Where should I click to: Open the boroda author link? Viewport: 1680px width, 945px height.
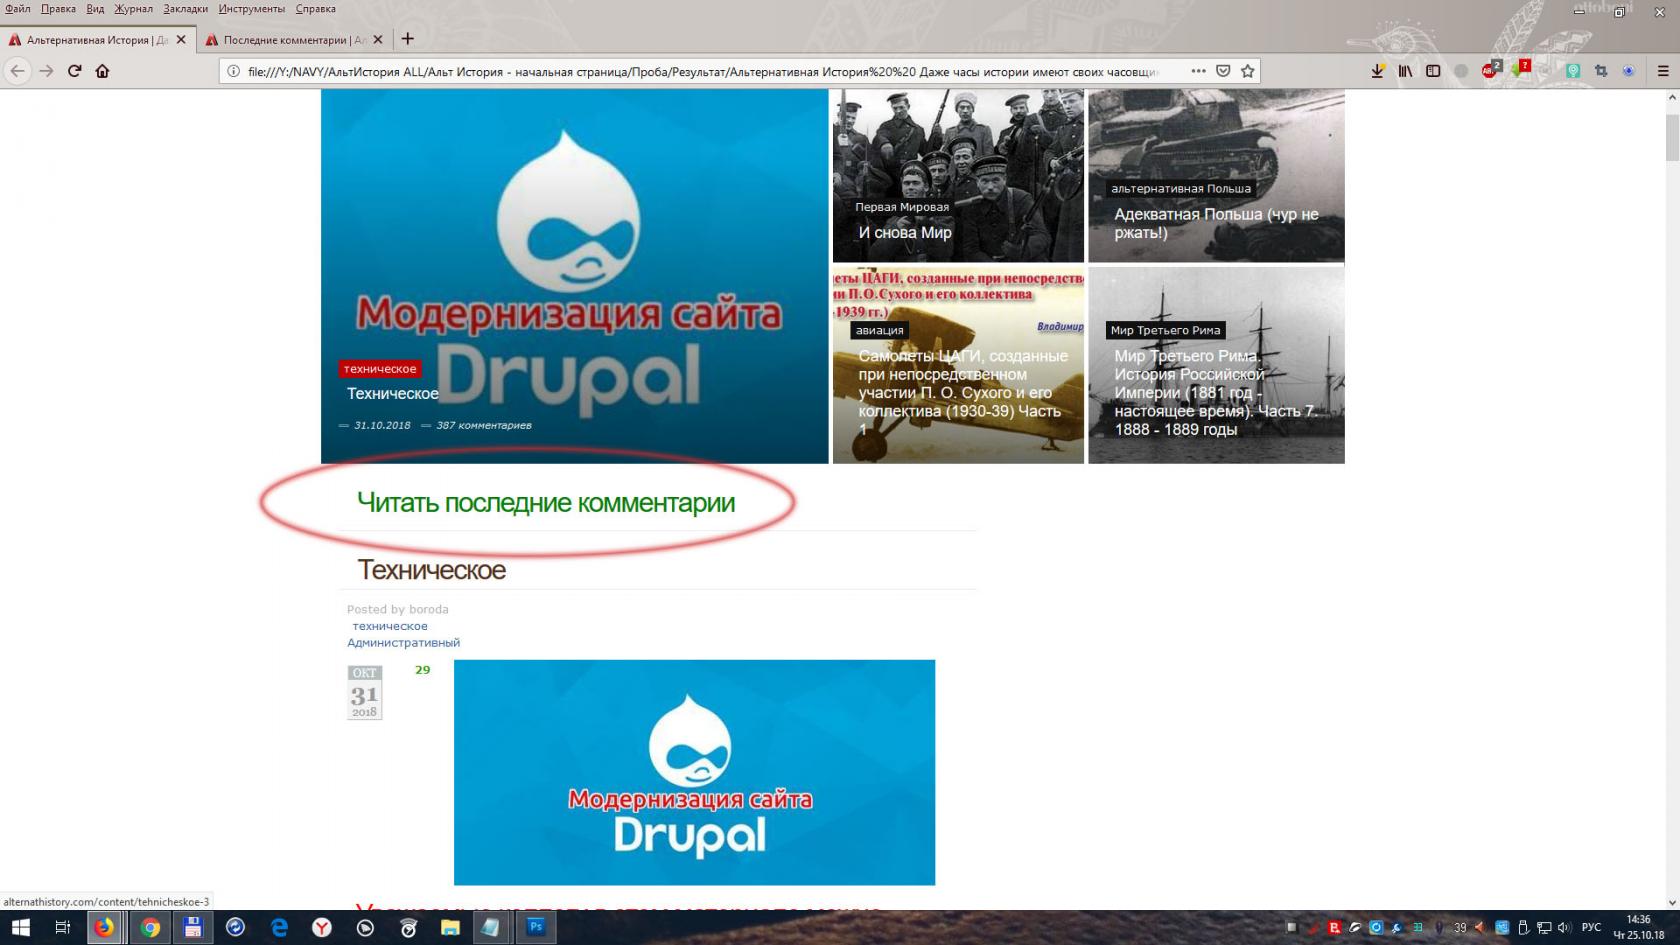pos(429,609)
